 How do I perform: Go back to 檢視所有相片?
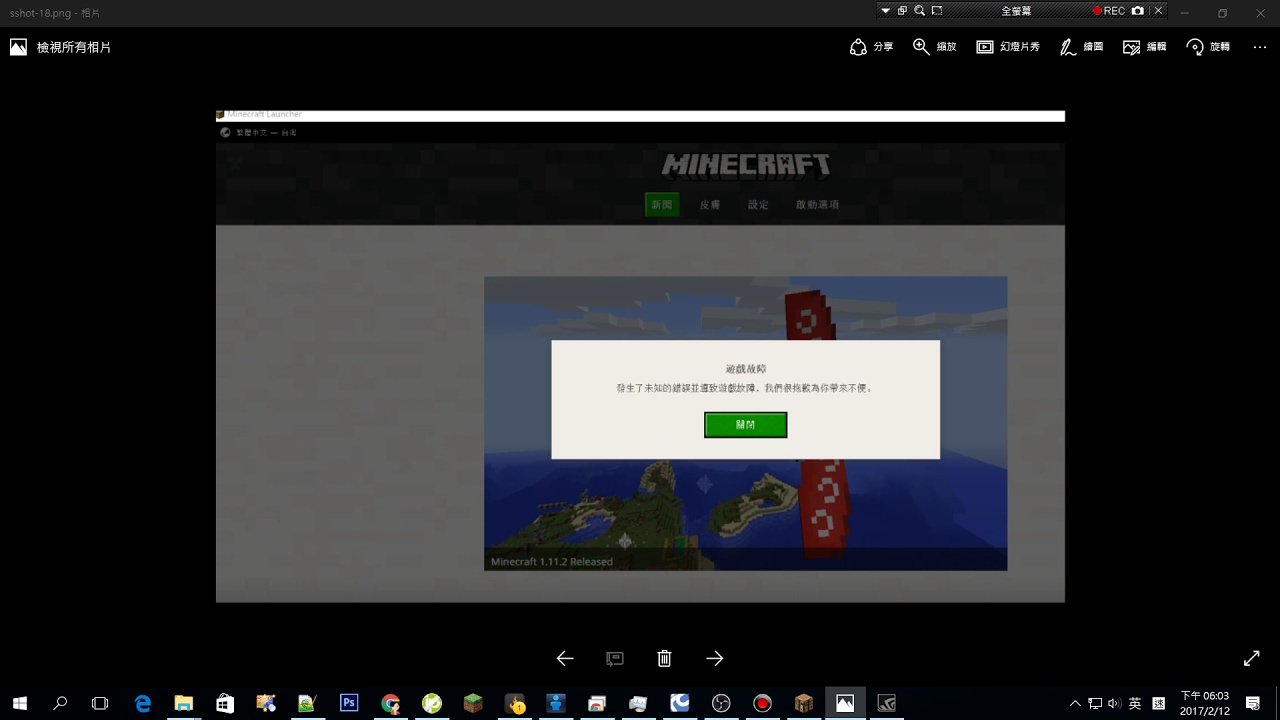pyautogui.click(x=61, y=47)
